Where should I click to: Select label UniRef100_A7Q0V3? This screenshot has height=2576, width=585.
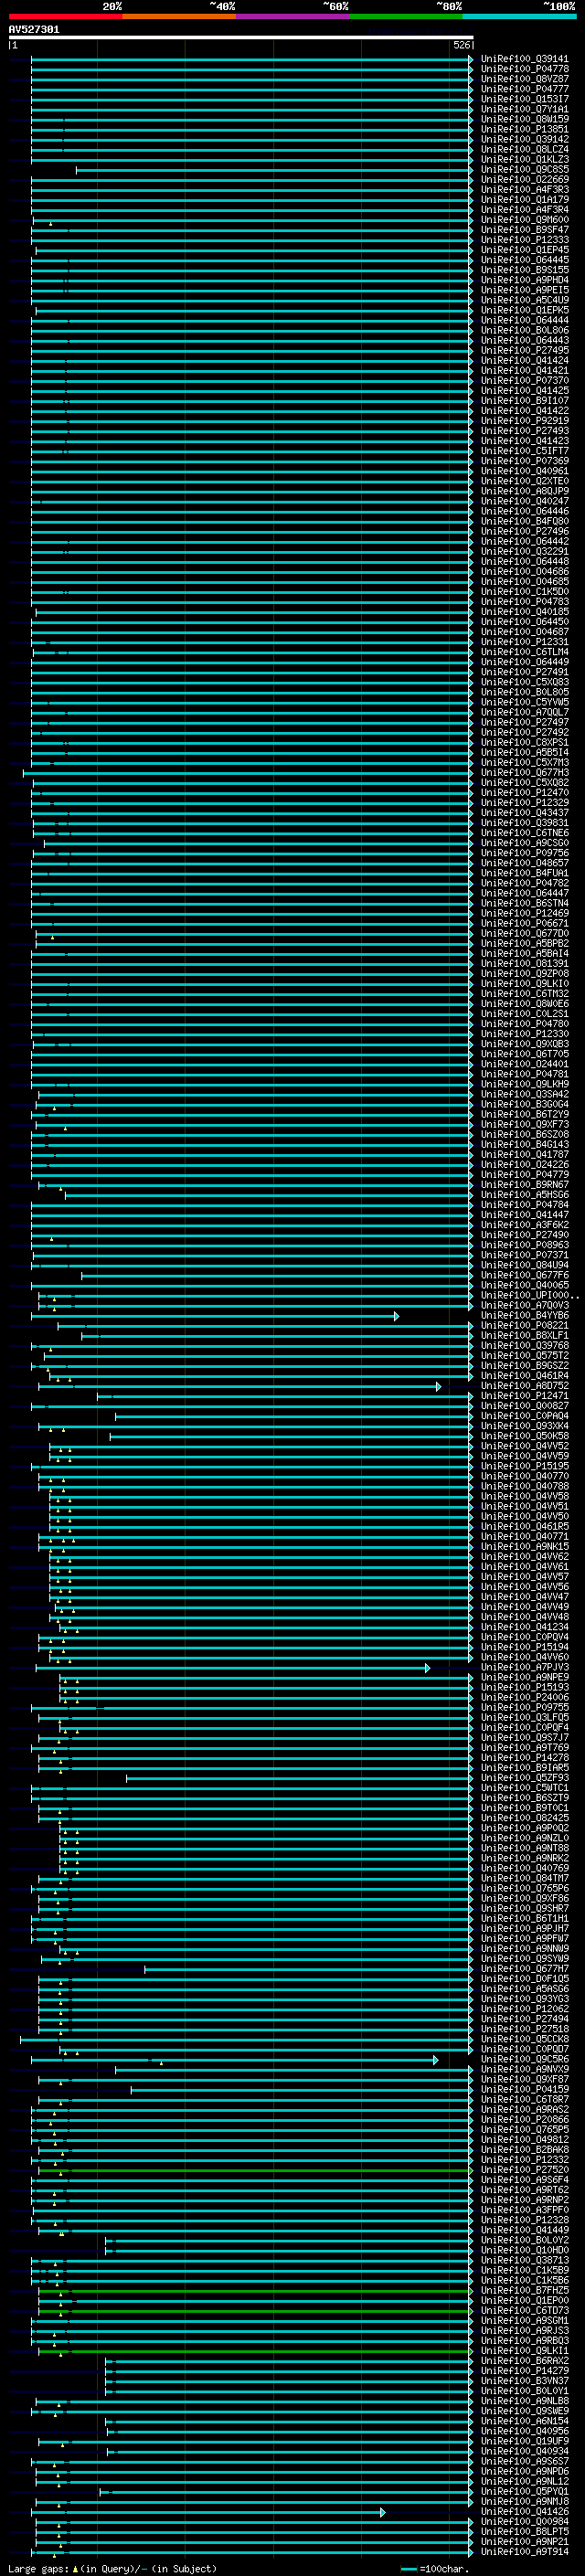point(525,1305)
